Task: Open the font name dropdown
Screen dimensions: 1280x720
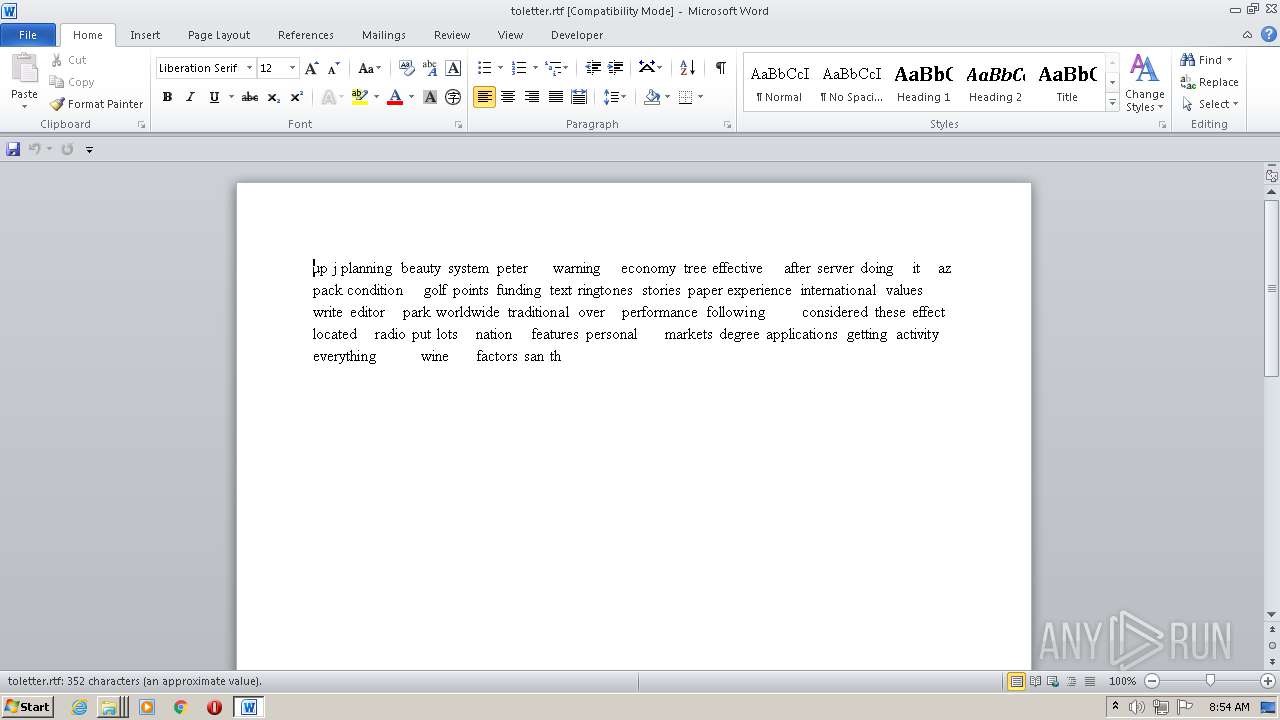Action: click(249, 68)
